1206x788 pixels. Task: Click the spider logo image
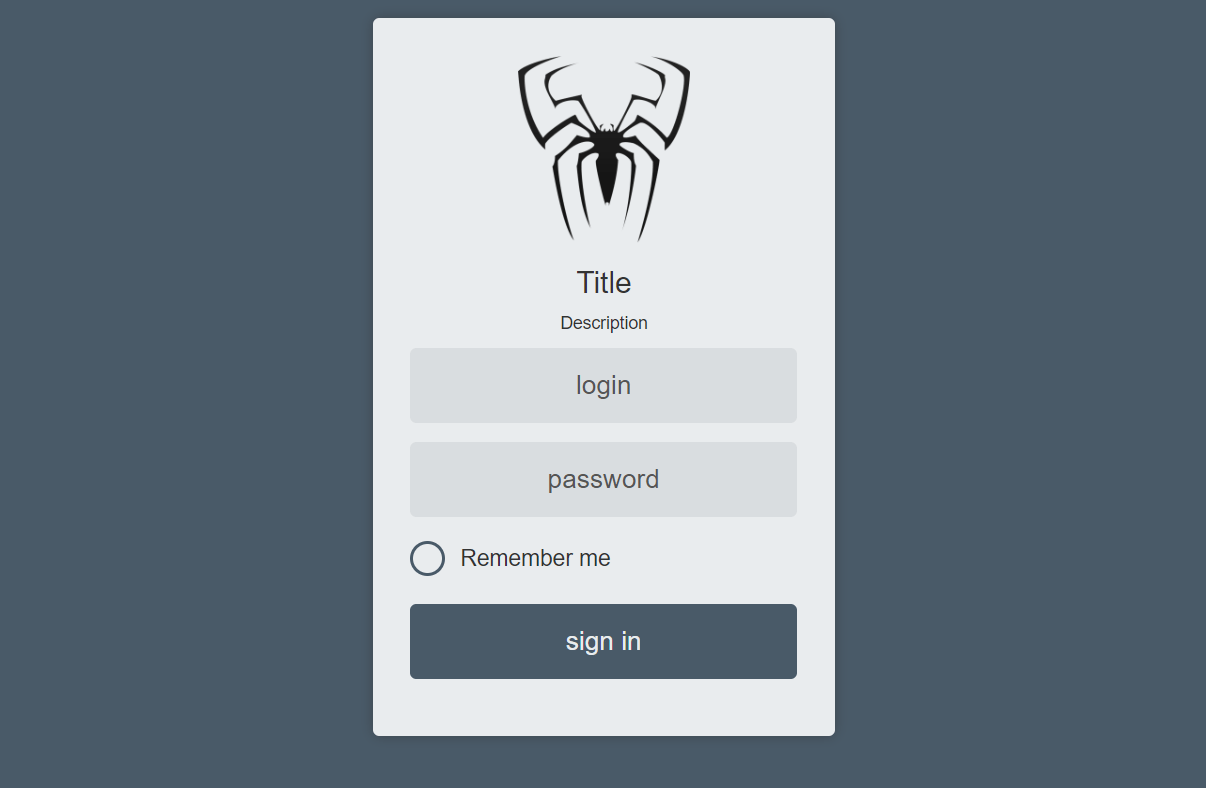[604, 149]
